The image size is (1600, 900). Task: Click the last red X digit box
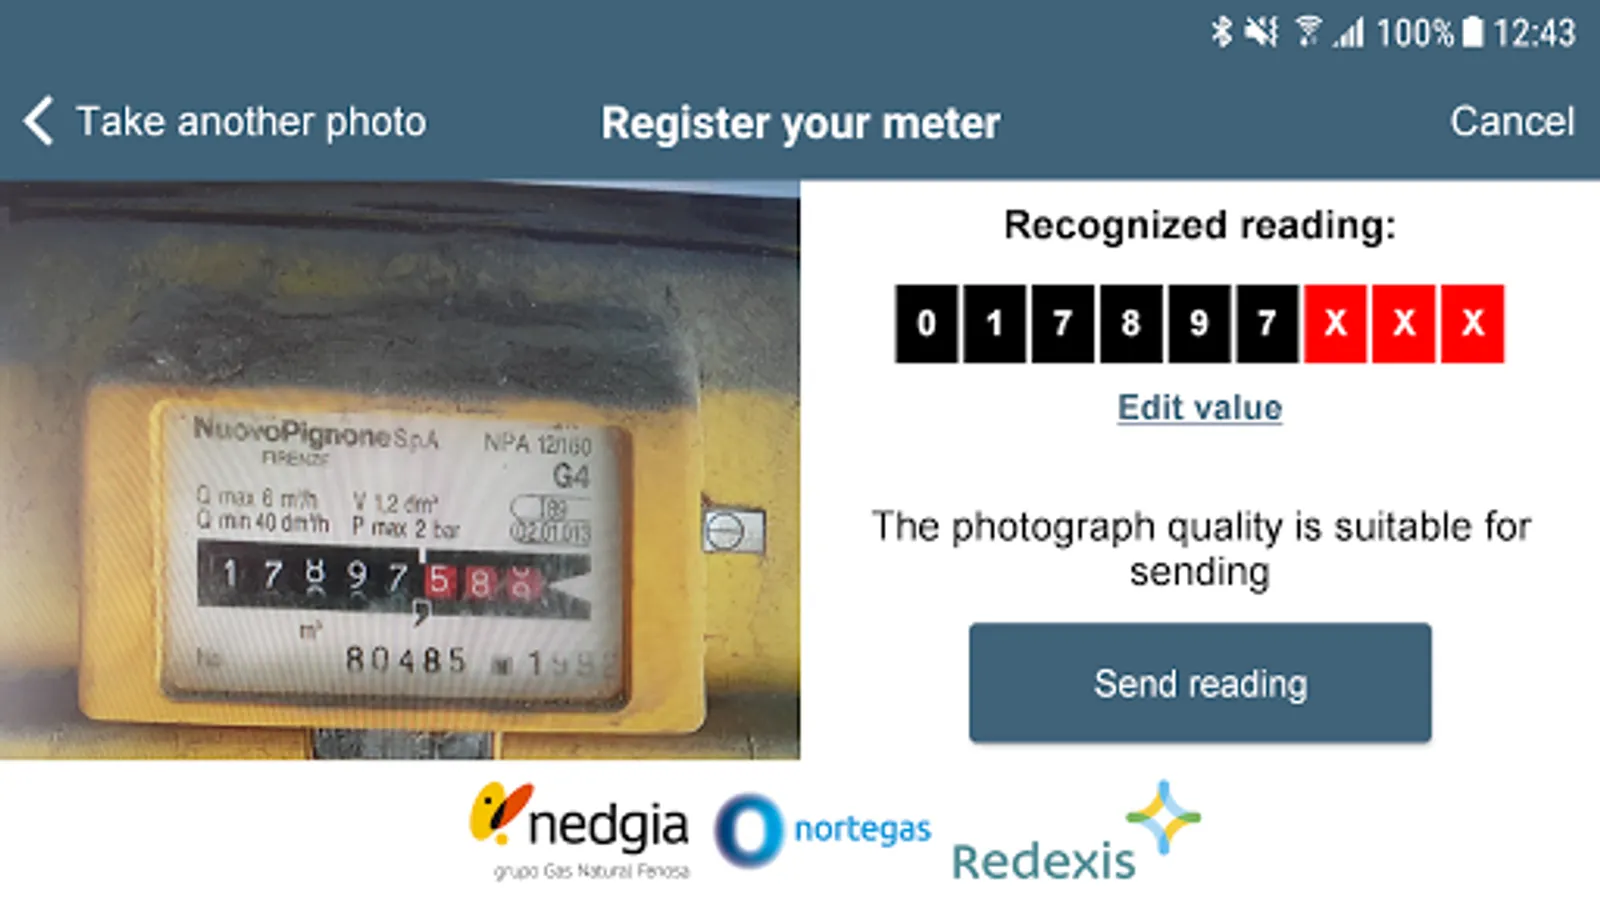[1472, 323]
